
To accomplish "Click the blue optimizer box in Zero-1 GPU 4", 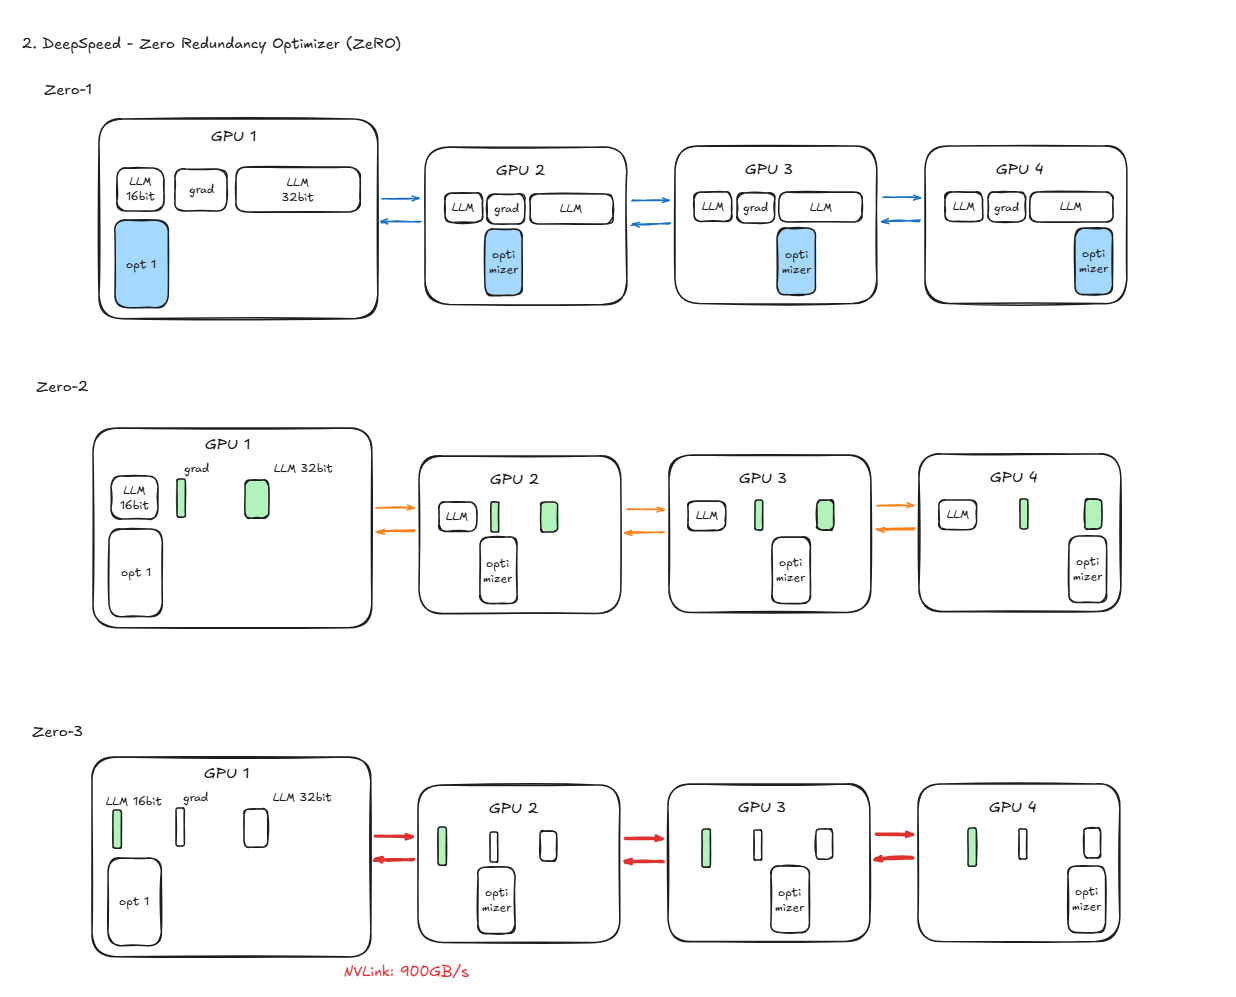I will coord(1093,261).
